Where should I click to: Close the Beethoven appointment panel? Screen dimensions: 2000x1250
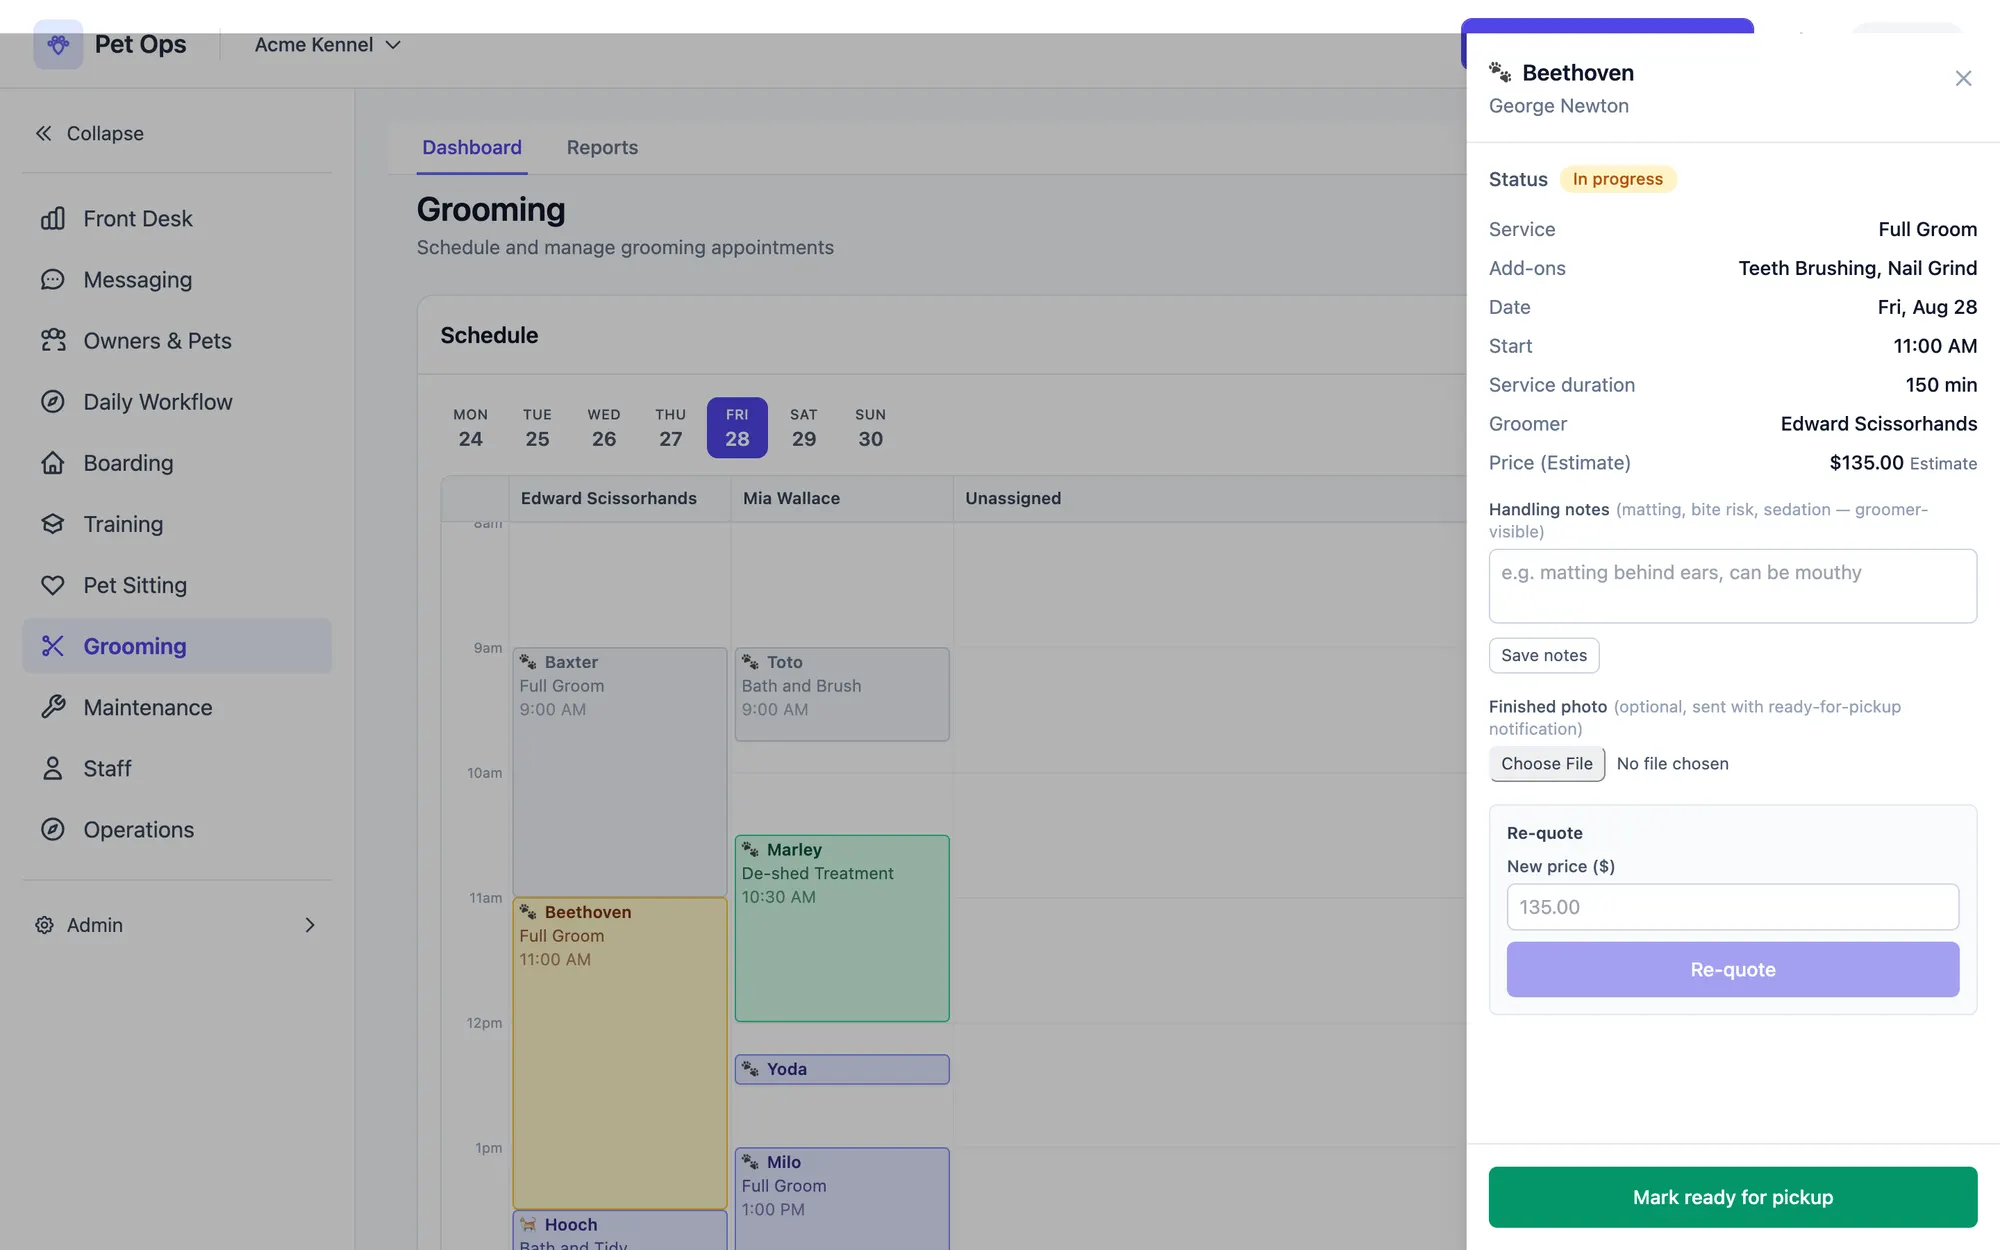1963,78
